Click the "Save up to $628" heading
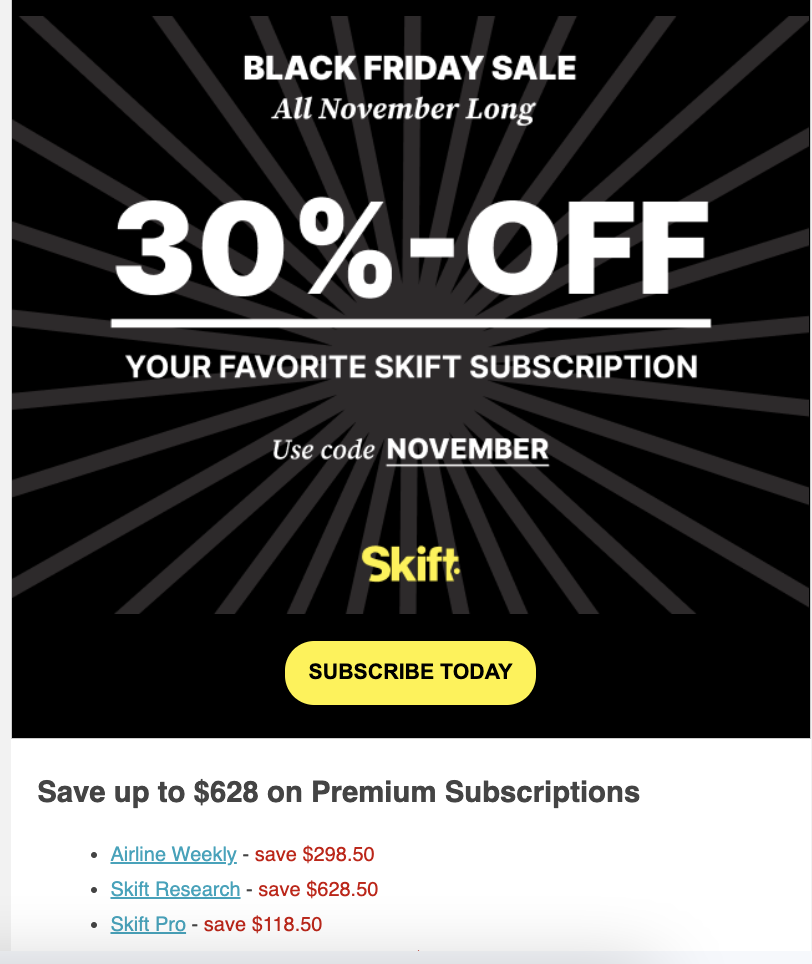Viewport: 812px width, 964px height. [338, 792]
